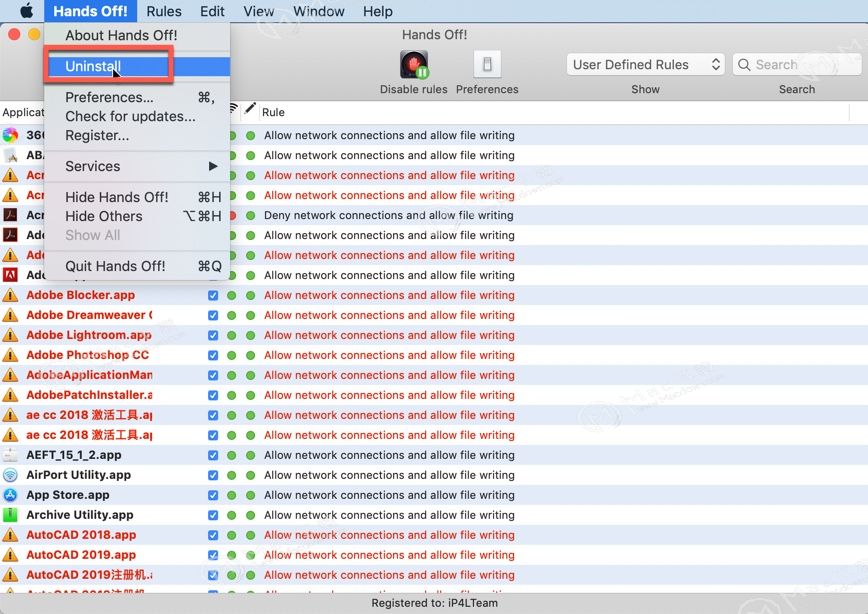Open the User Defined Rules dropdown
The height and width of the screenshot is (614, 868).
[x=645, y=65]
